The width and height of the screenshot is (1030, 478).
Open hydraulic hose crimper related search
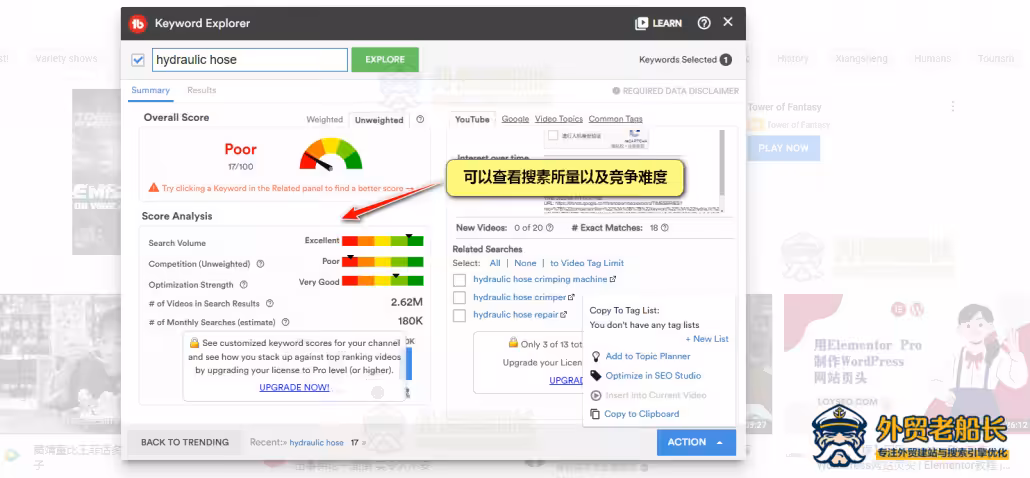point(520,297)
